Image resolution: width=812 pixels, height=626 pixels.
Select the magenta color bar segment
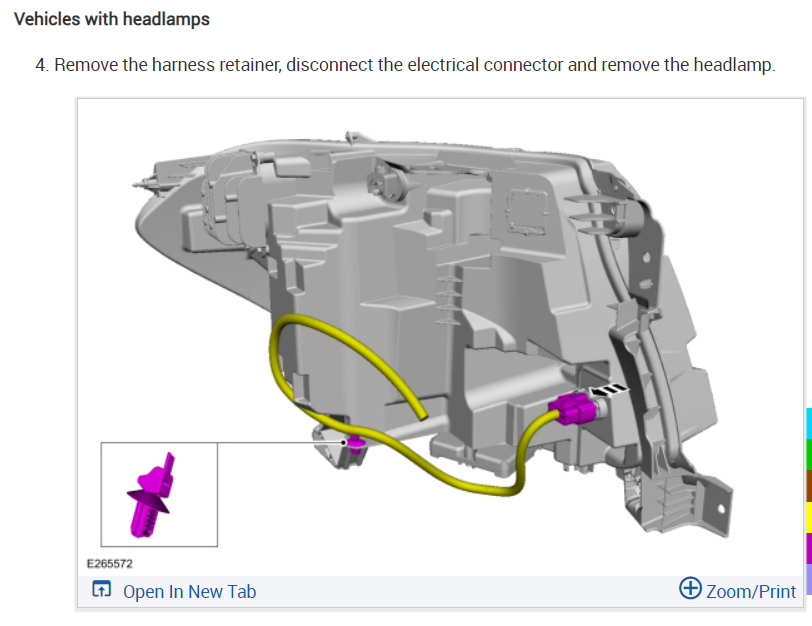809,548
